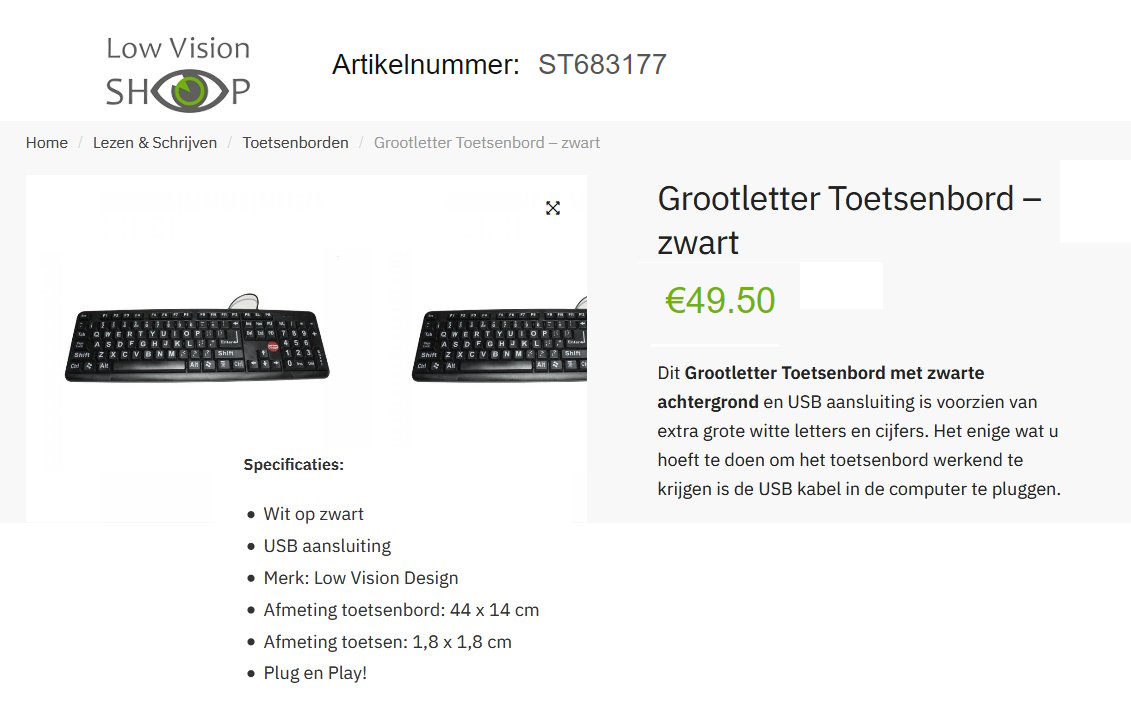Image resolution: width=1131 pixels, height=712 pixels.
Task: Select the second partially visible keyboard image
Action: [x=499, y=346]
